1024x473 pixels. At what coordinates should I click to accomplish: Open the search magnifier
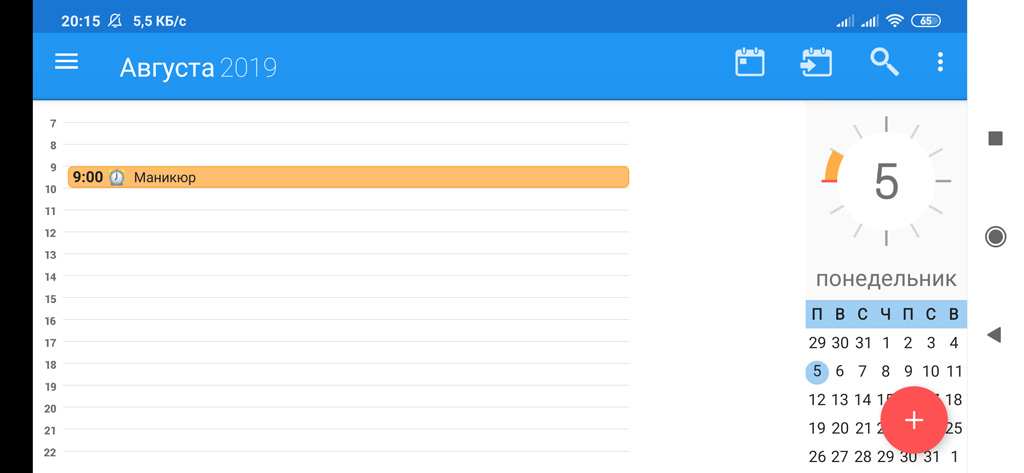(884, 62)
